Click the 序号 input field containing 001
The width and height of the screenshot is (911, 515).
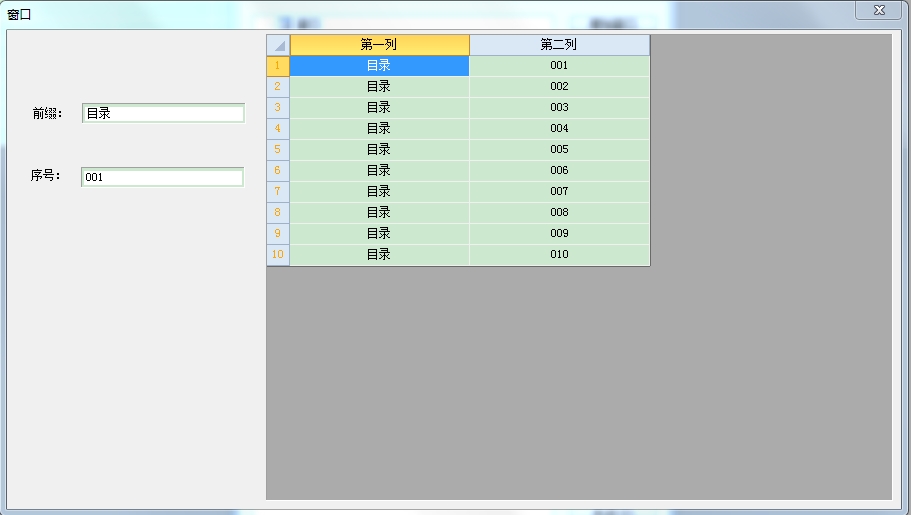163,177
